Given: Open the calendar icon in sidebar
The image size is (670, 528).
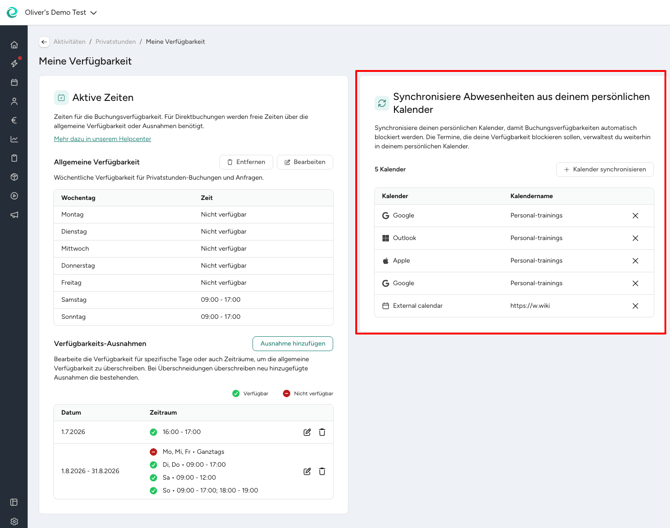Looking at the screenshot, I should pyautogui.click(x=14, y=82).
